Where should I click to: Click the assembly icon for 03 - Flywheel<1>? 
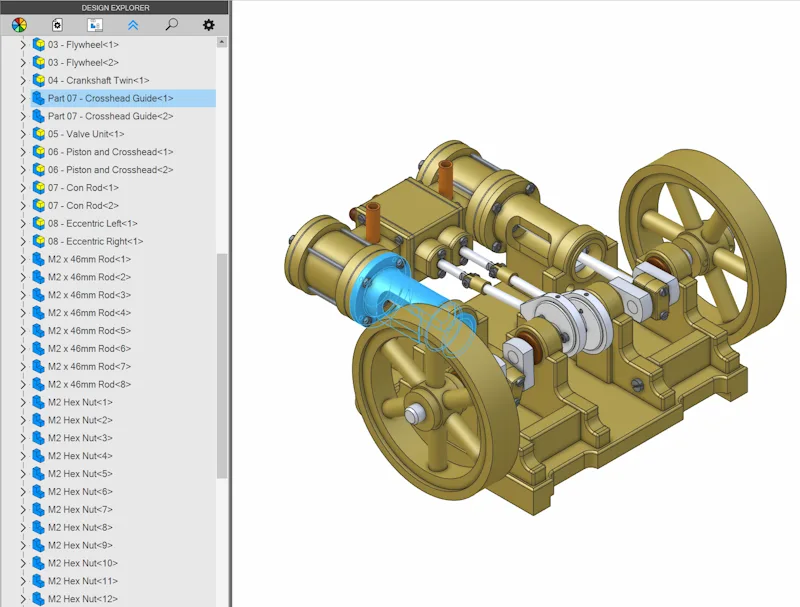(39, 44)
